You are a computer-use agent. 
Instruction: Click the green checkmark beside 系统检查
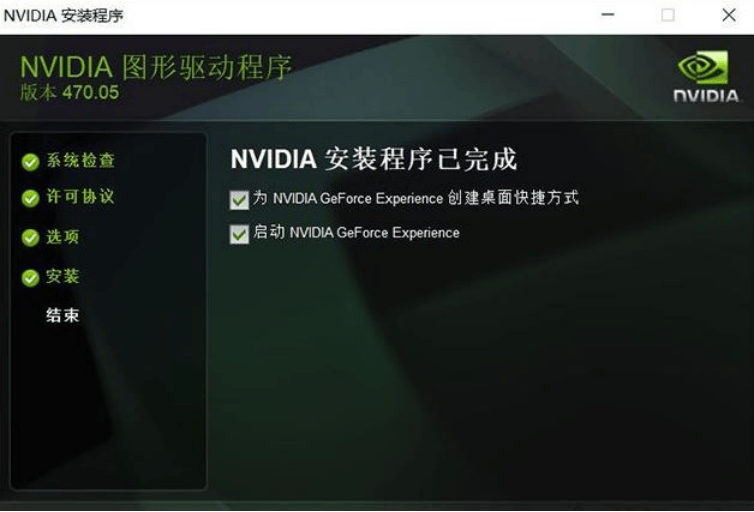click(x=30, y=162)
